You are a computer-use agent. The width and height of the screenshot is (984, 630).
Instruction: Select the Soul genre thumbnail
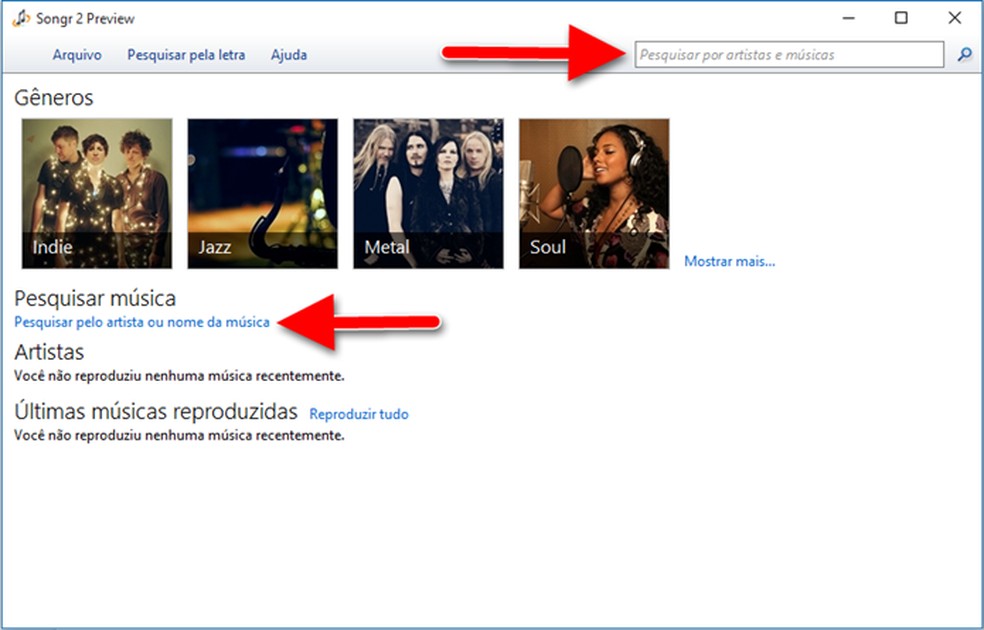[x=594, y=193]
